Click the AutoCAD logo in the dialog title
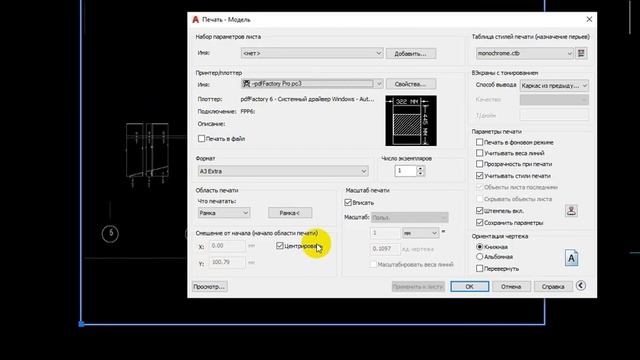 coord(196,20)
